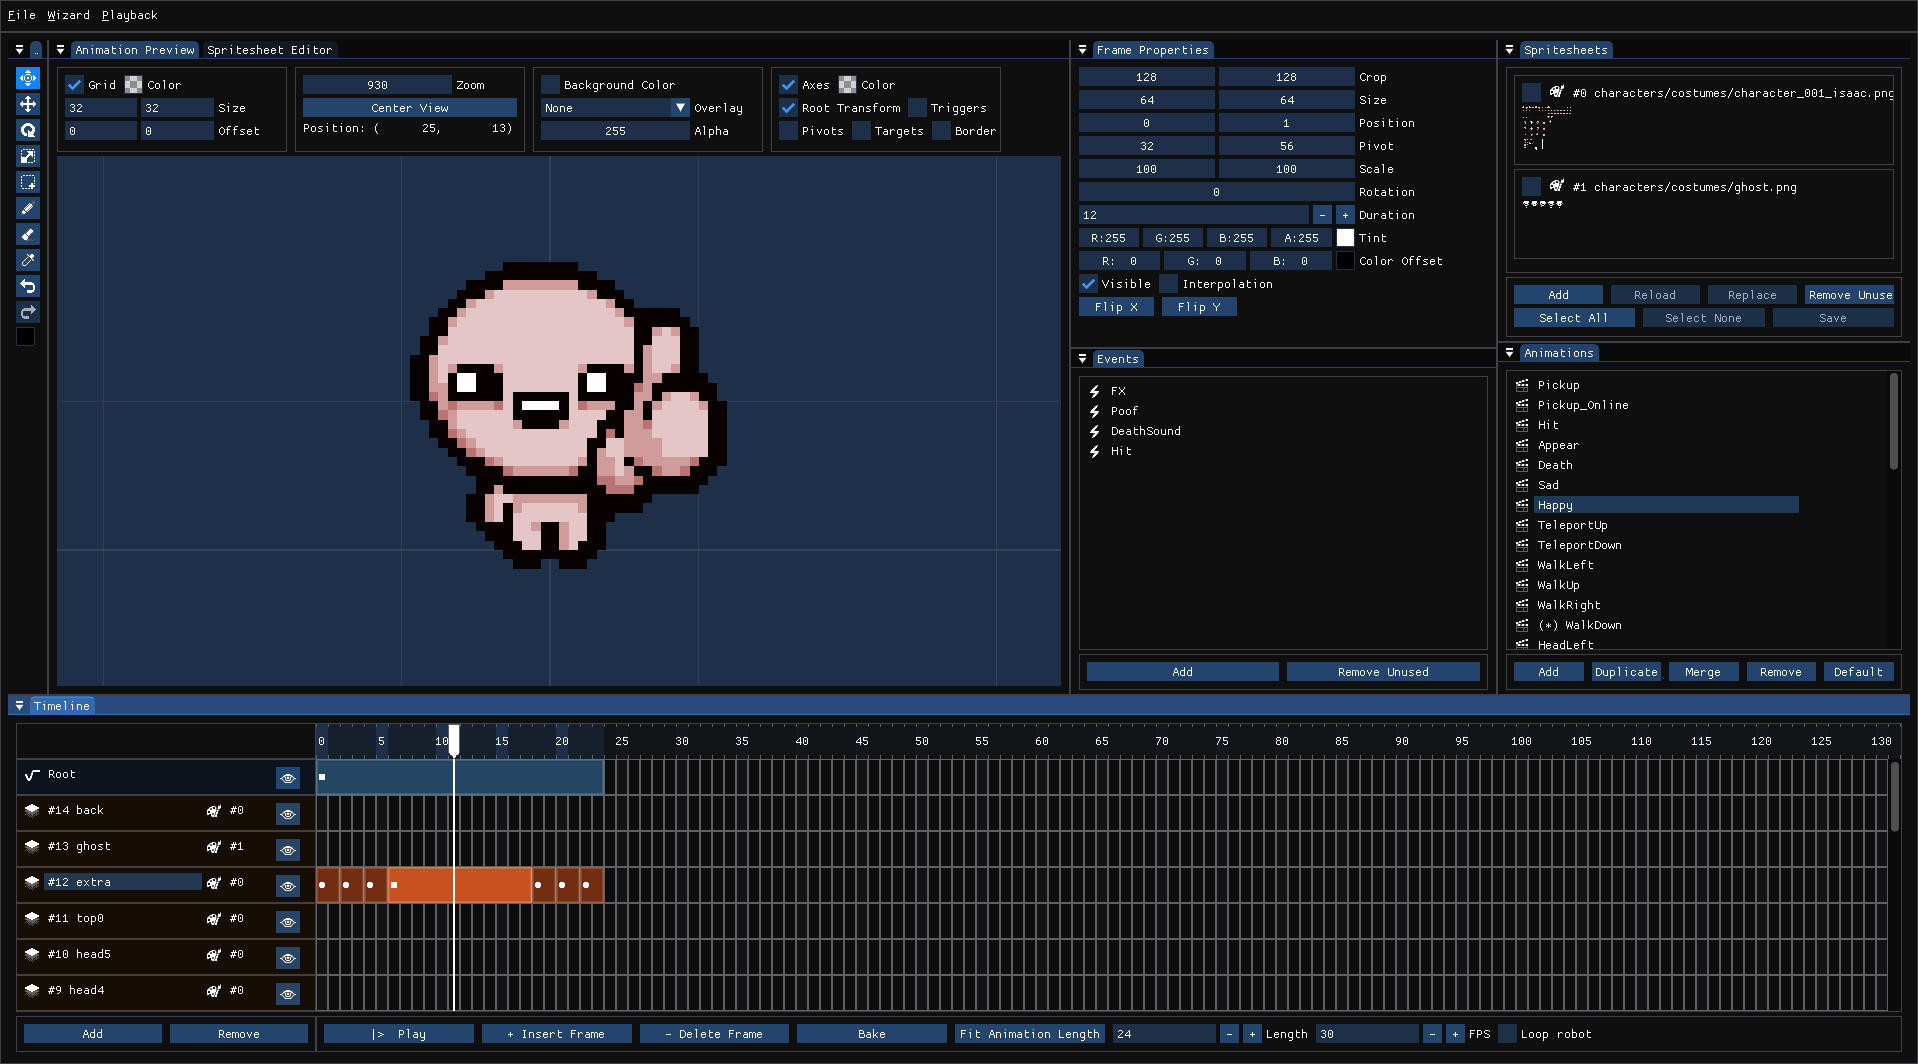
Task: Open the black tool color swatch
Action: click(26, 337)
